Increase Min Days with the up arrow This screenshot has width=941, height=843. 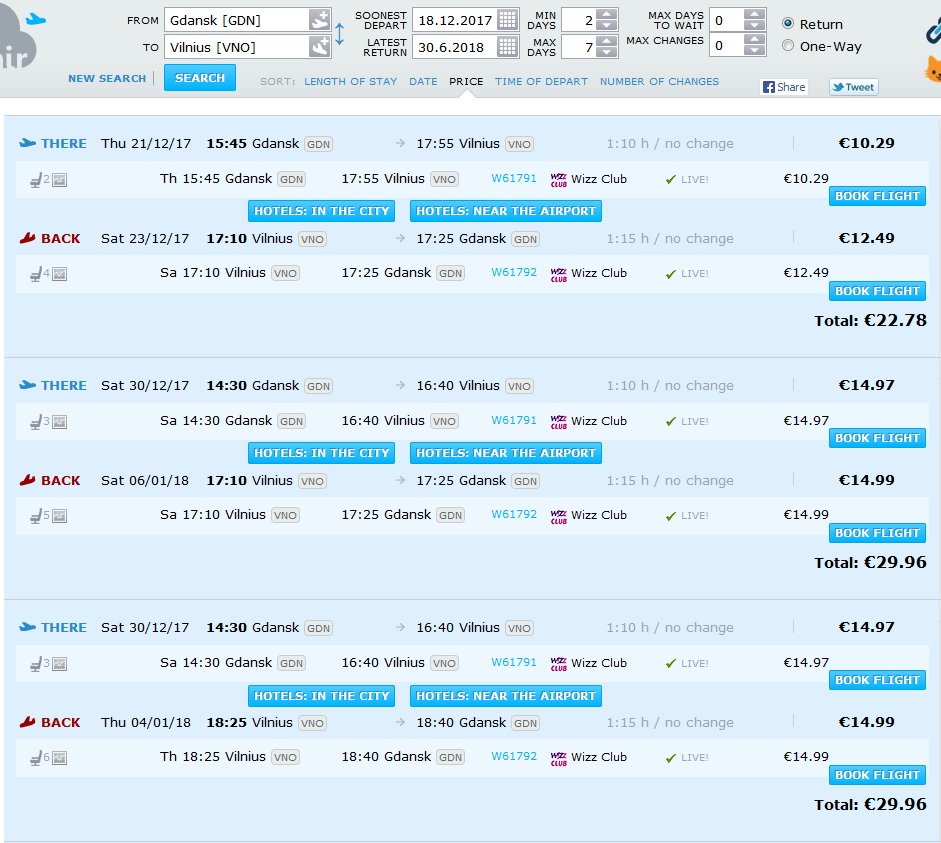607,14
